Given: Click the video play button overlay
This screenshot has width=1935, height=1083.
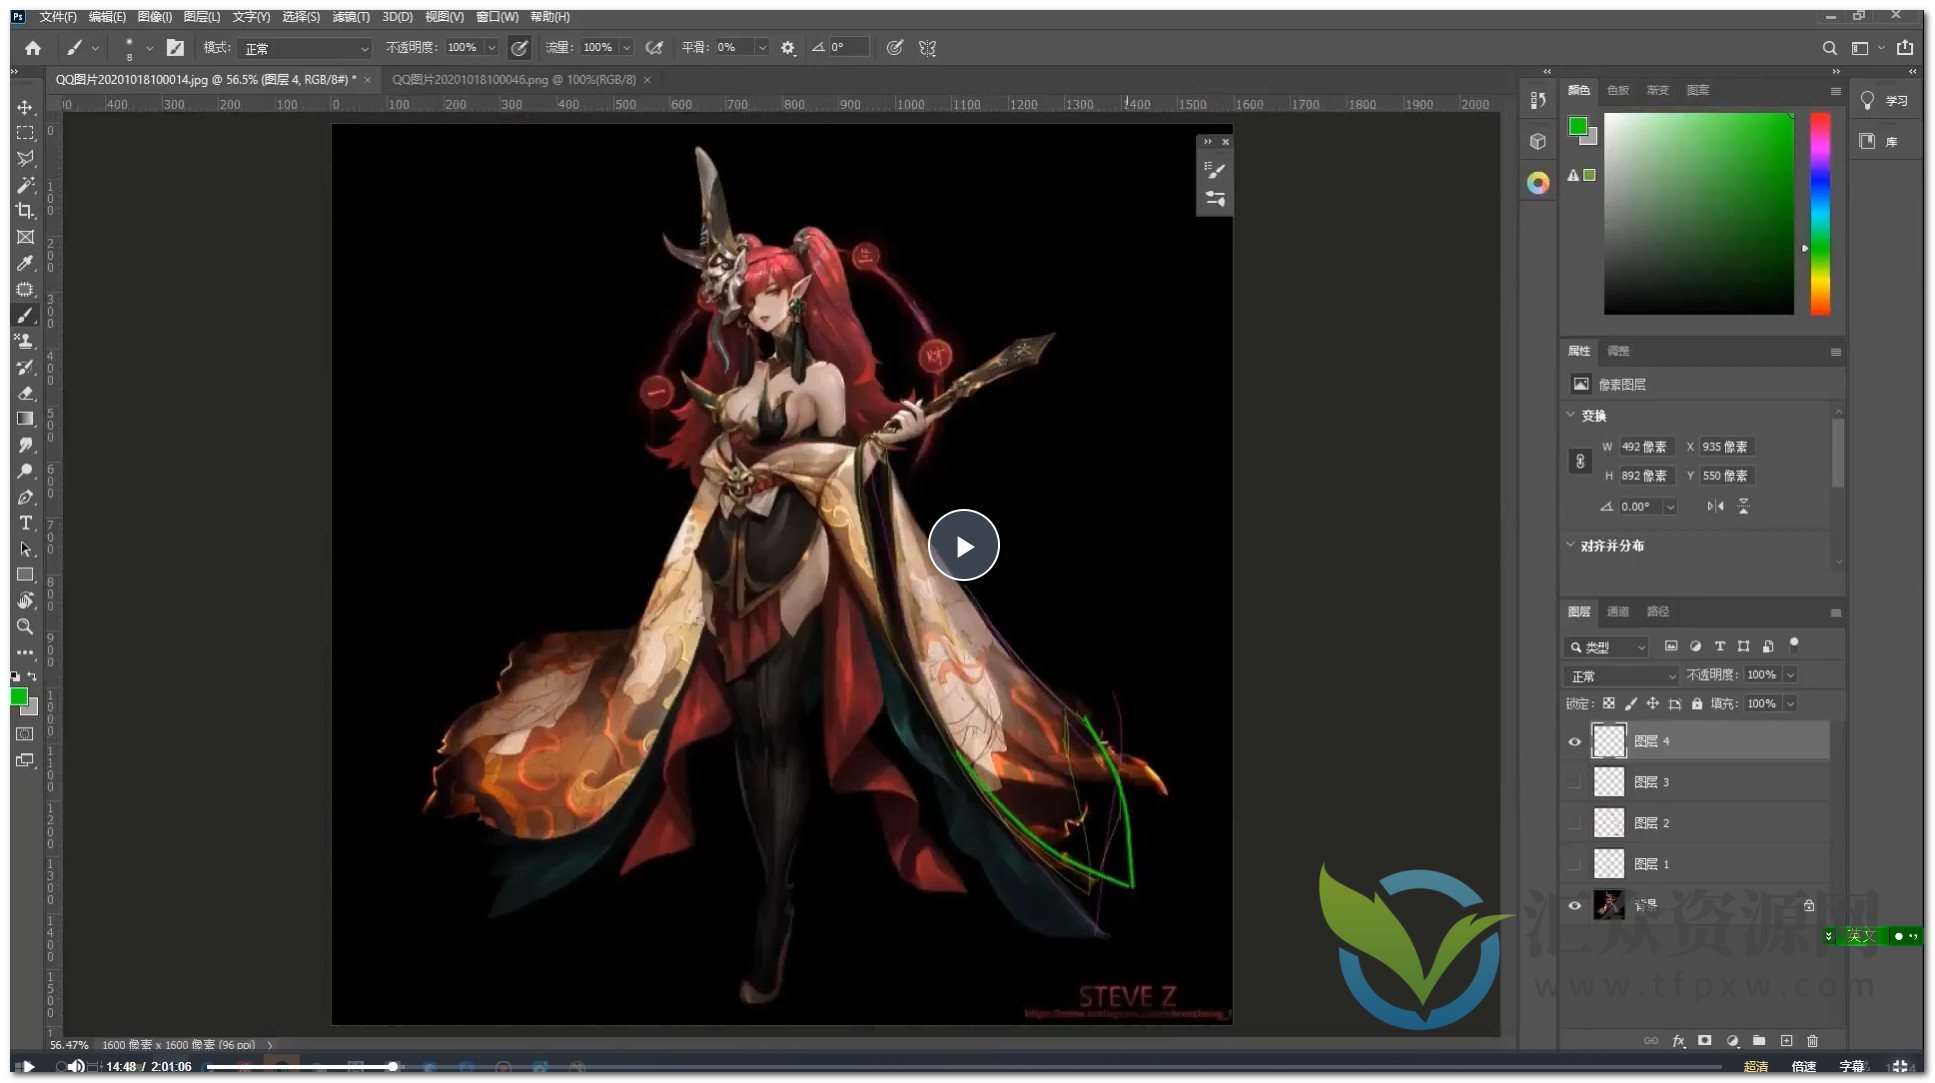Looking at the screenshot, I should (963, 545).
